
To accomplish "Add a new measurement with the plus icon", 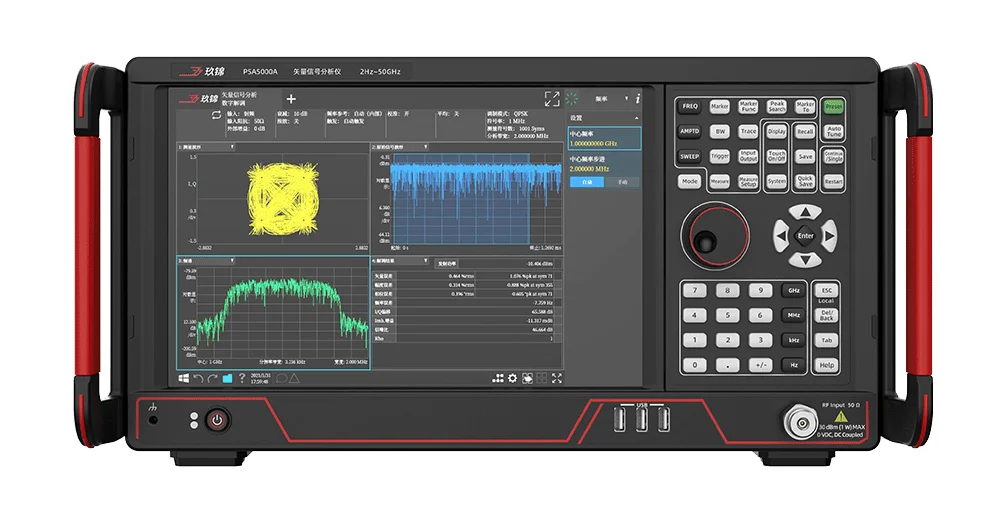I will [x=291, y=98].
